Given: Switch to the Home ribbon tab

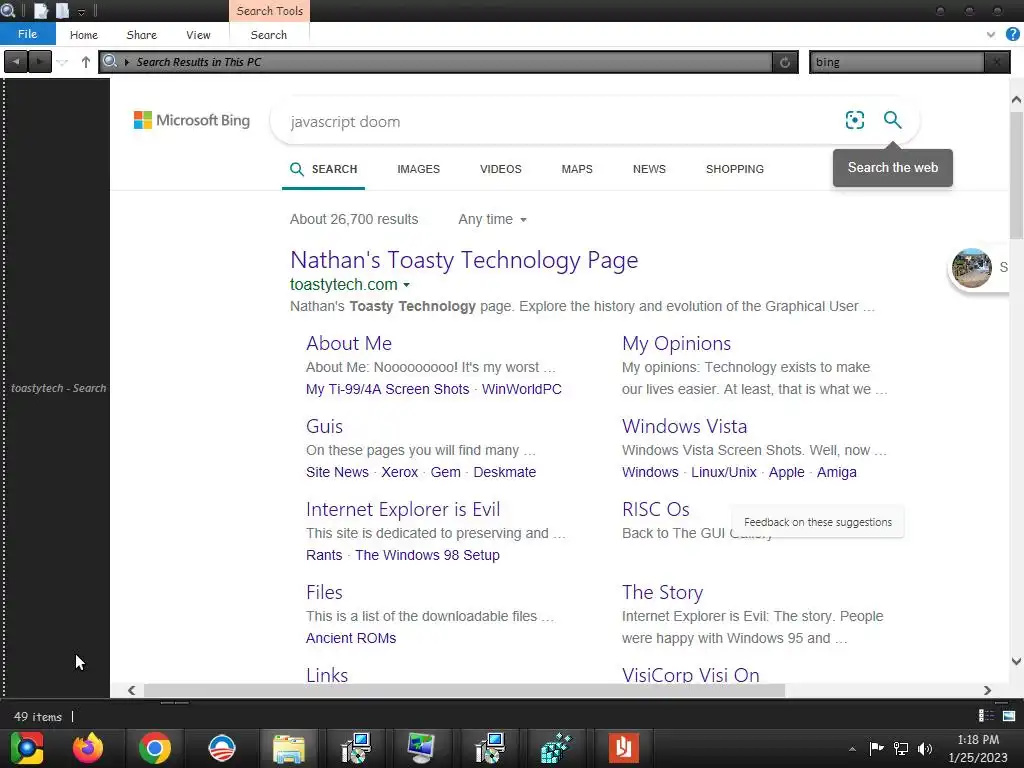Looking at the screenshot, I should (84, 35).
